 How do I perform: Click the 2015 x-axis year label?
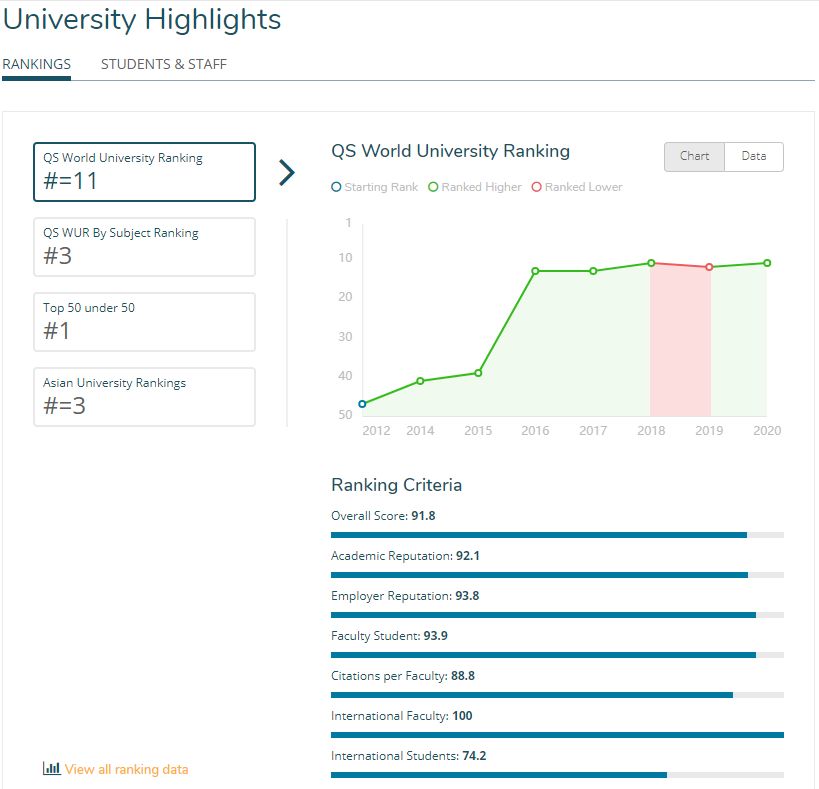point(478,431)
